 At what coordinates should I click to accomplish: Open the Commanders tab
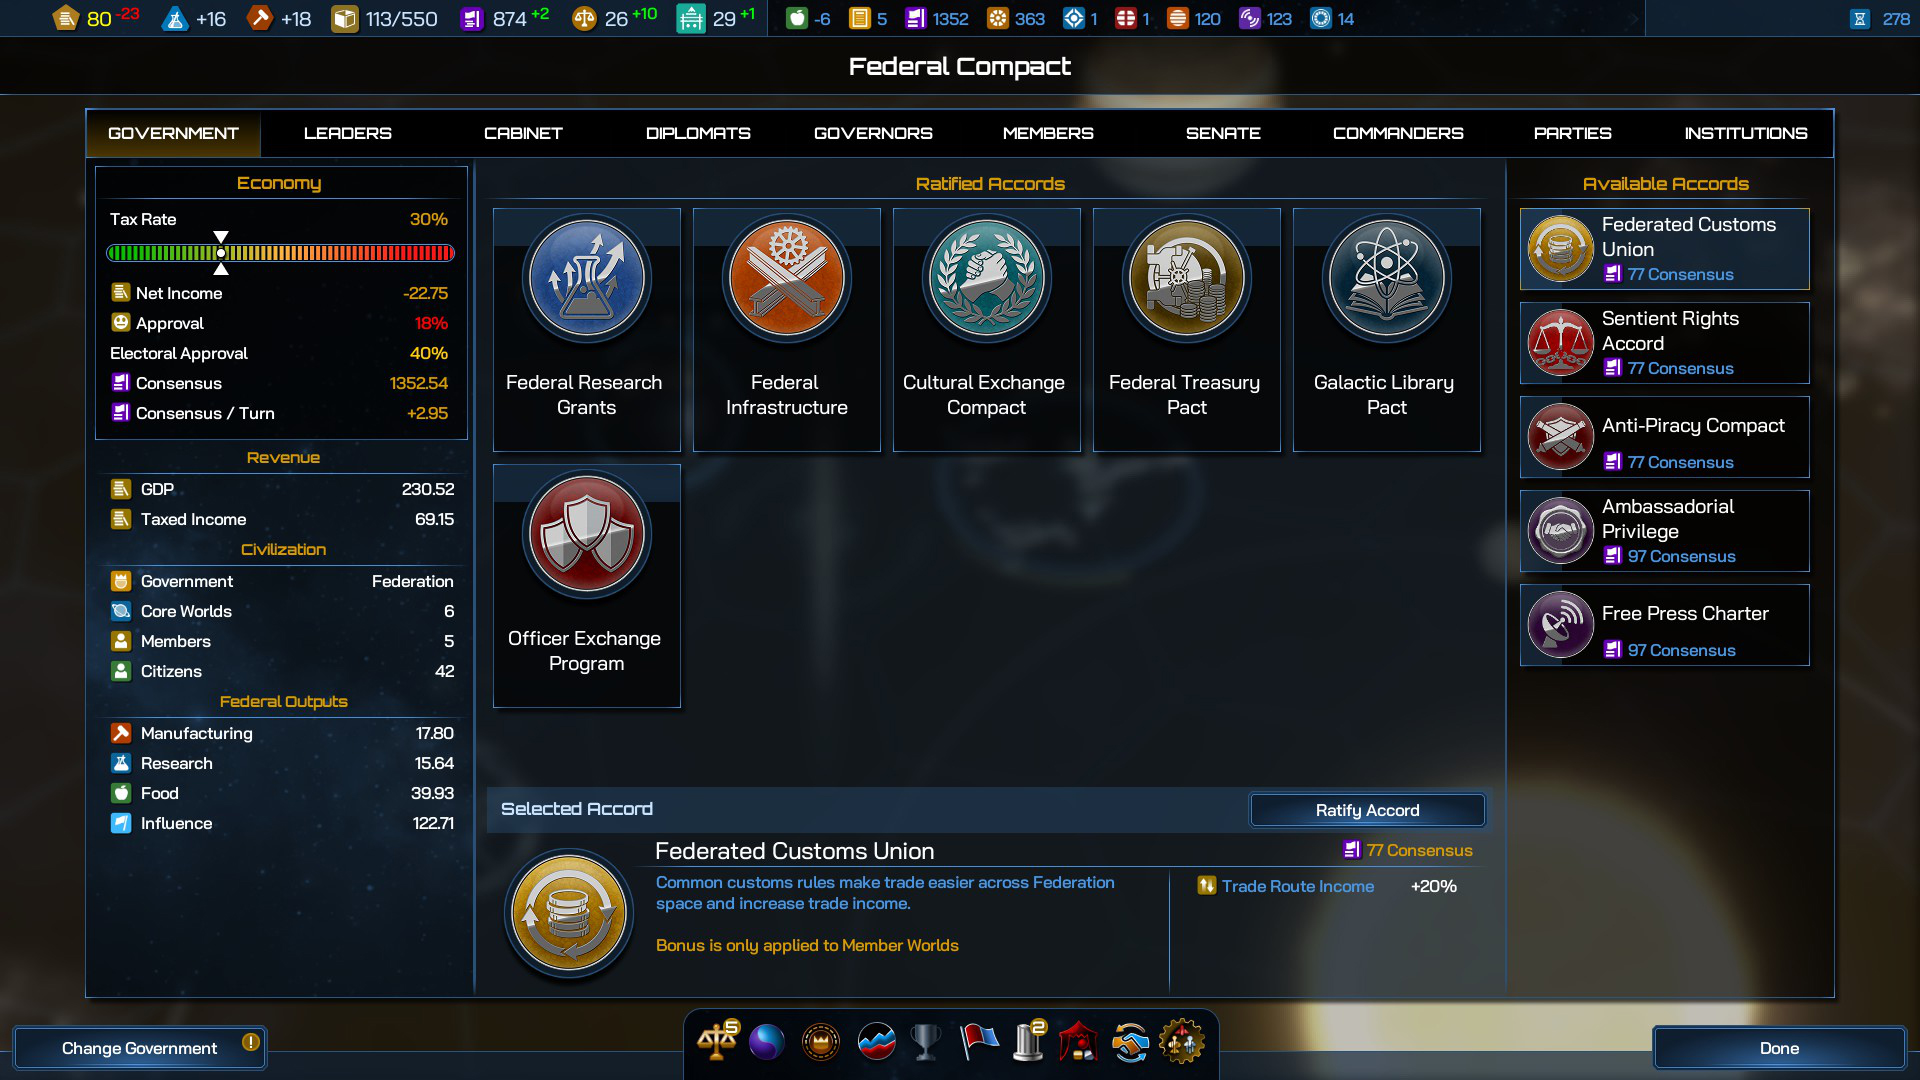[1398, 133]
